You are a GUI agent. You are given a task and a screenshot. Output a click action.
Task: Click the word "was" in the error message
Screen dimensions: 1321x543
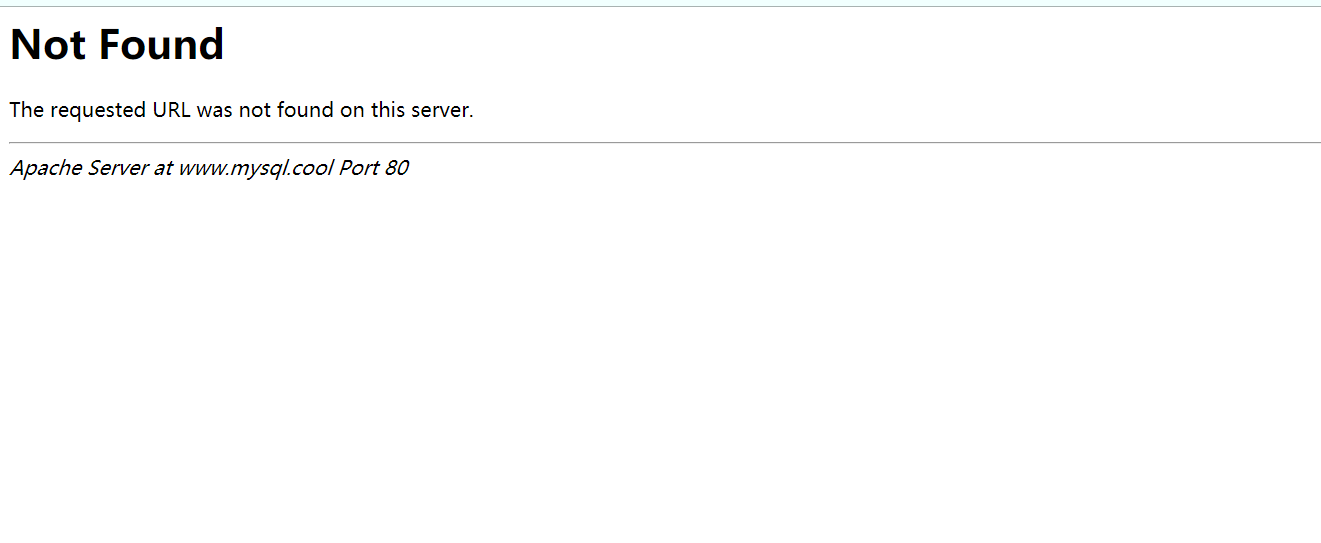pos(215,111)
